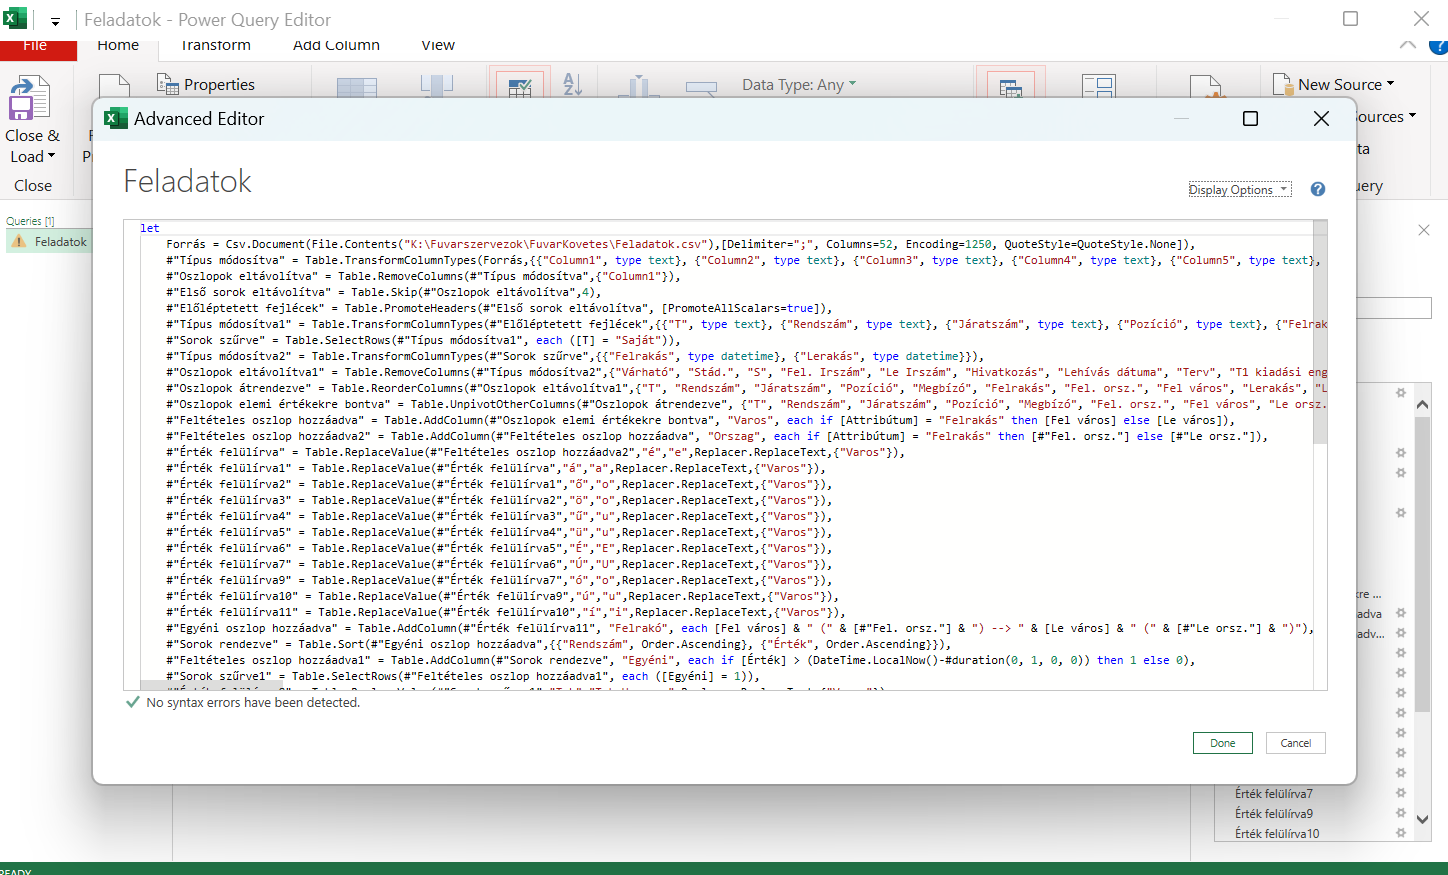Switch to the Transform ribbon tab
The image size is (1448, 875).
point(216,45)
